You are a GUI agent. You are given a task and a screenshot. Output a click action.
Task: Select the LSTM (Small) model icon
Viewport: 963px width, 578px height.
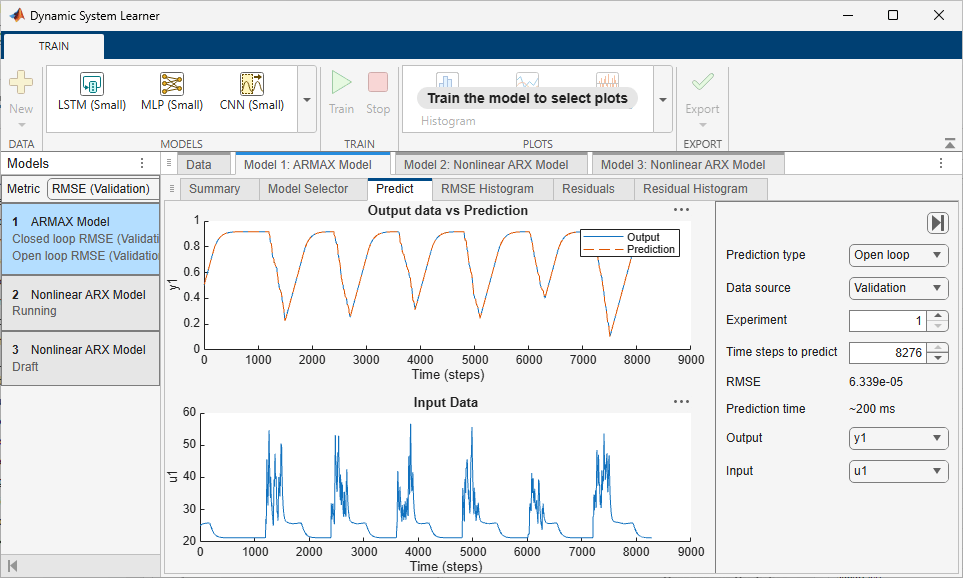click(x=92, y=84)
